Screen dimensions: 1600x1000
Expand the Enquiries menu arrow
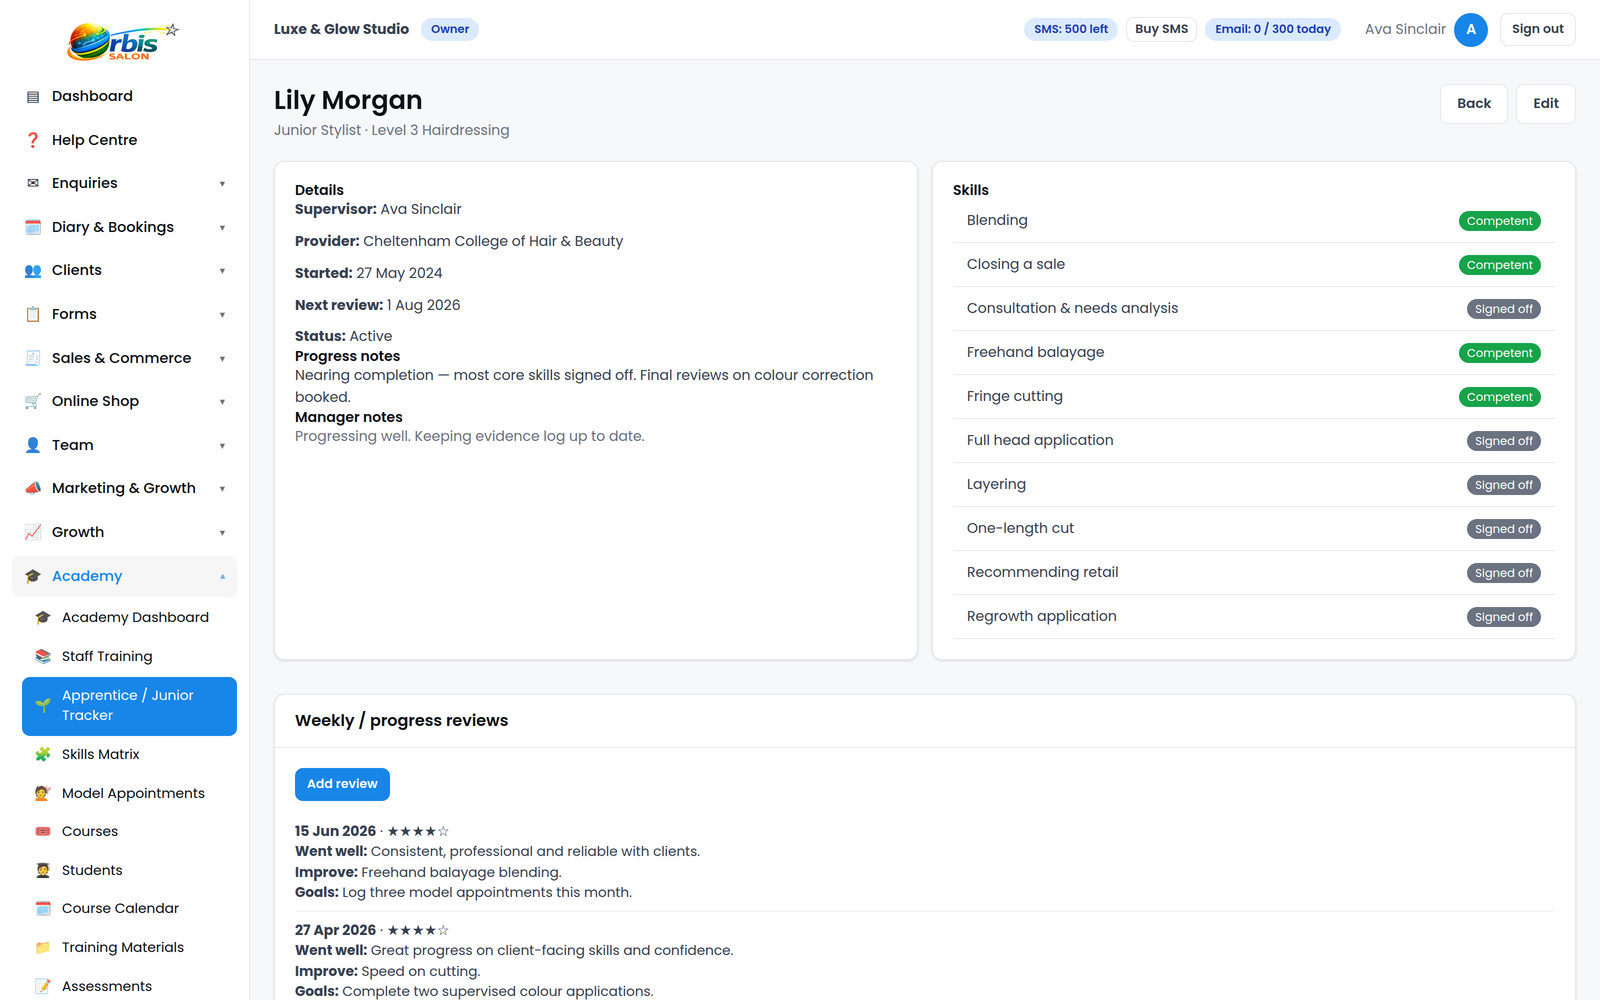222,184
